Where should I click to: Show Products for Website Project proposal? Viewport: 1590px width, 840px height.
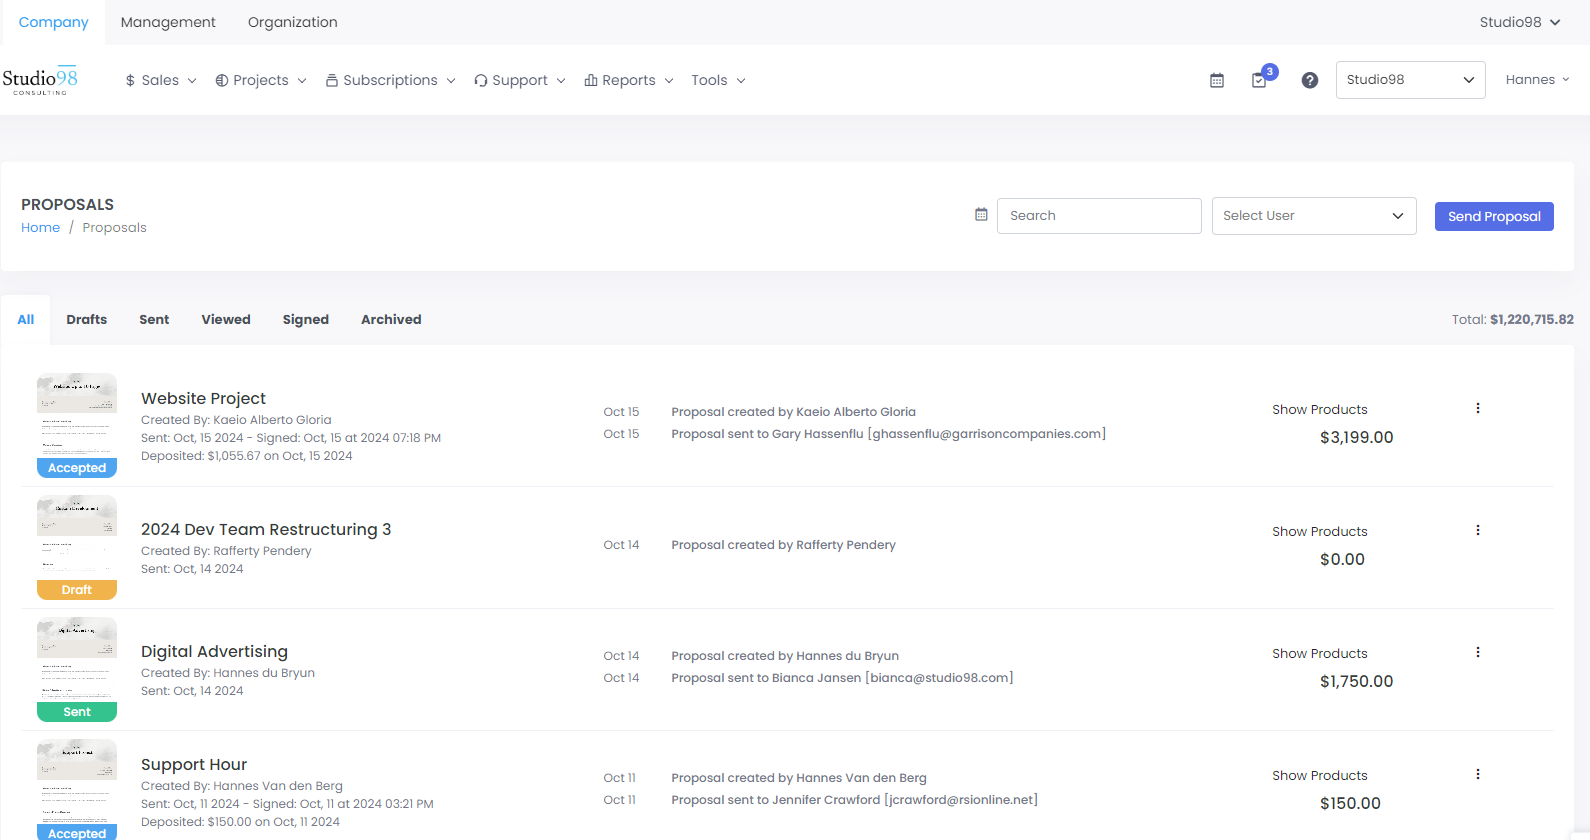[1319, 410]
